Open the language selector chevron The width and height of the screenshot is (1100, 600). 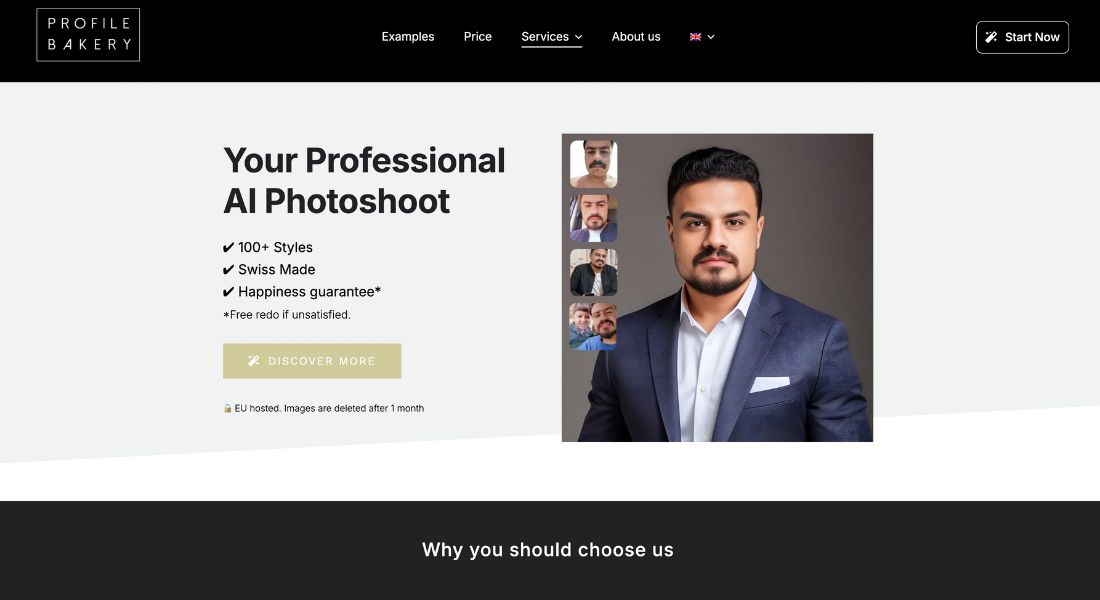[711, 37]
